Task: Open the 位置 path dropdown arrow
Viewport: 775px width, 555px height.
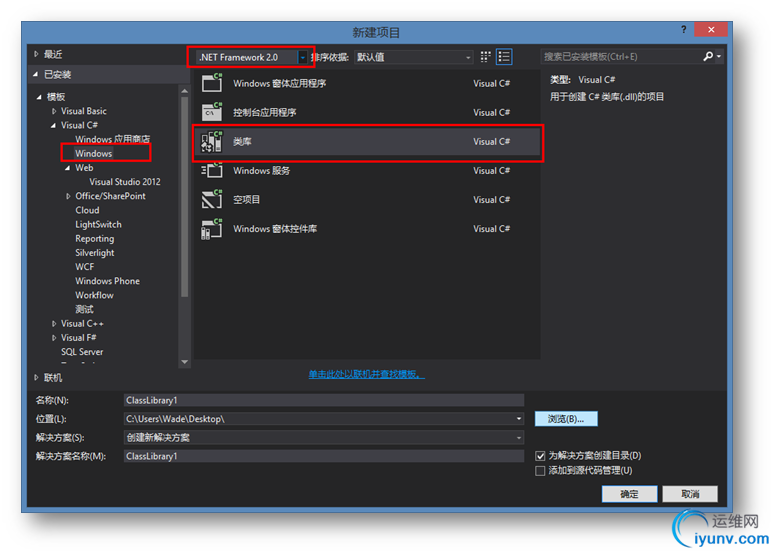Action: click(x=518, y=419)
